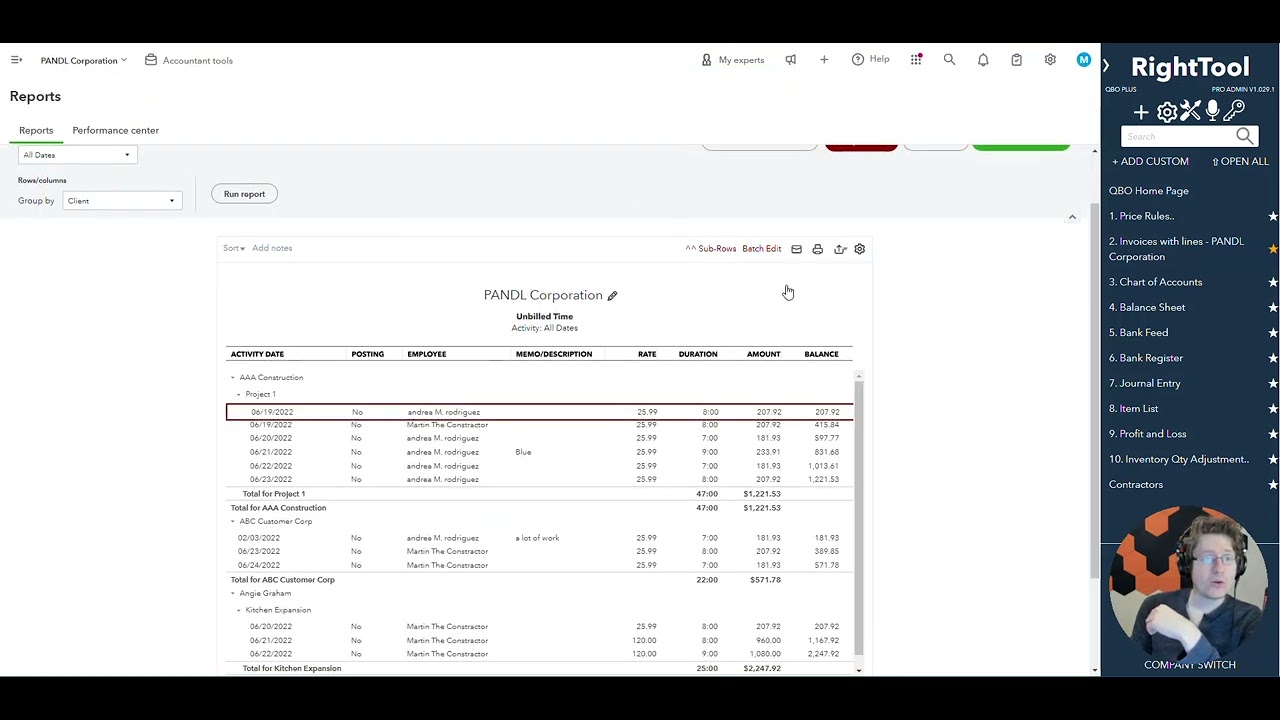
Task: Click the RightTool plus icon
Action: [x=1141, y=112]
